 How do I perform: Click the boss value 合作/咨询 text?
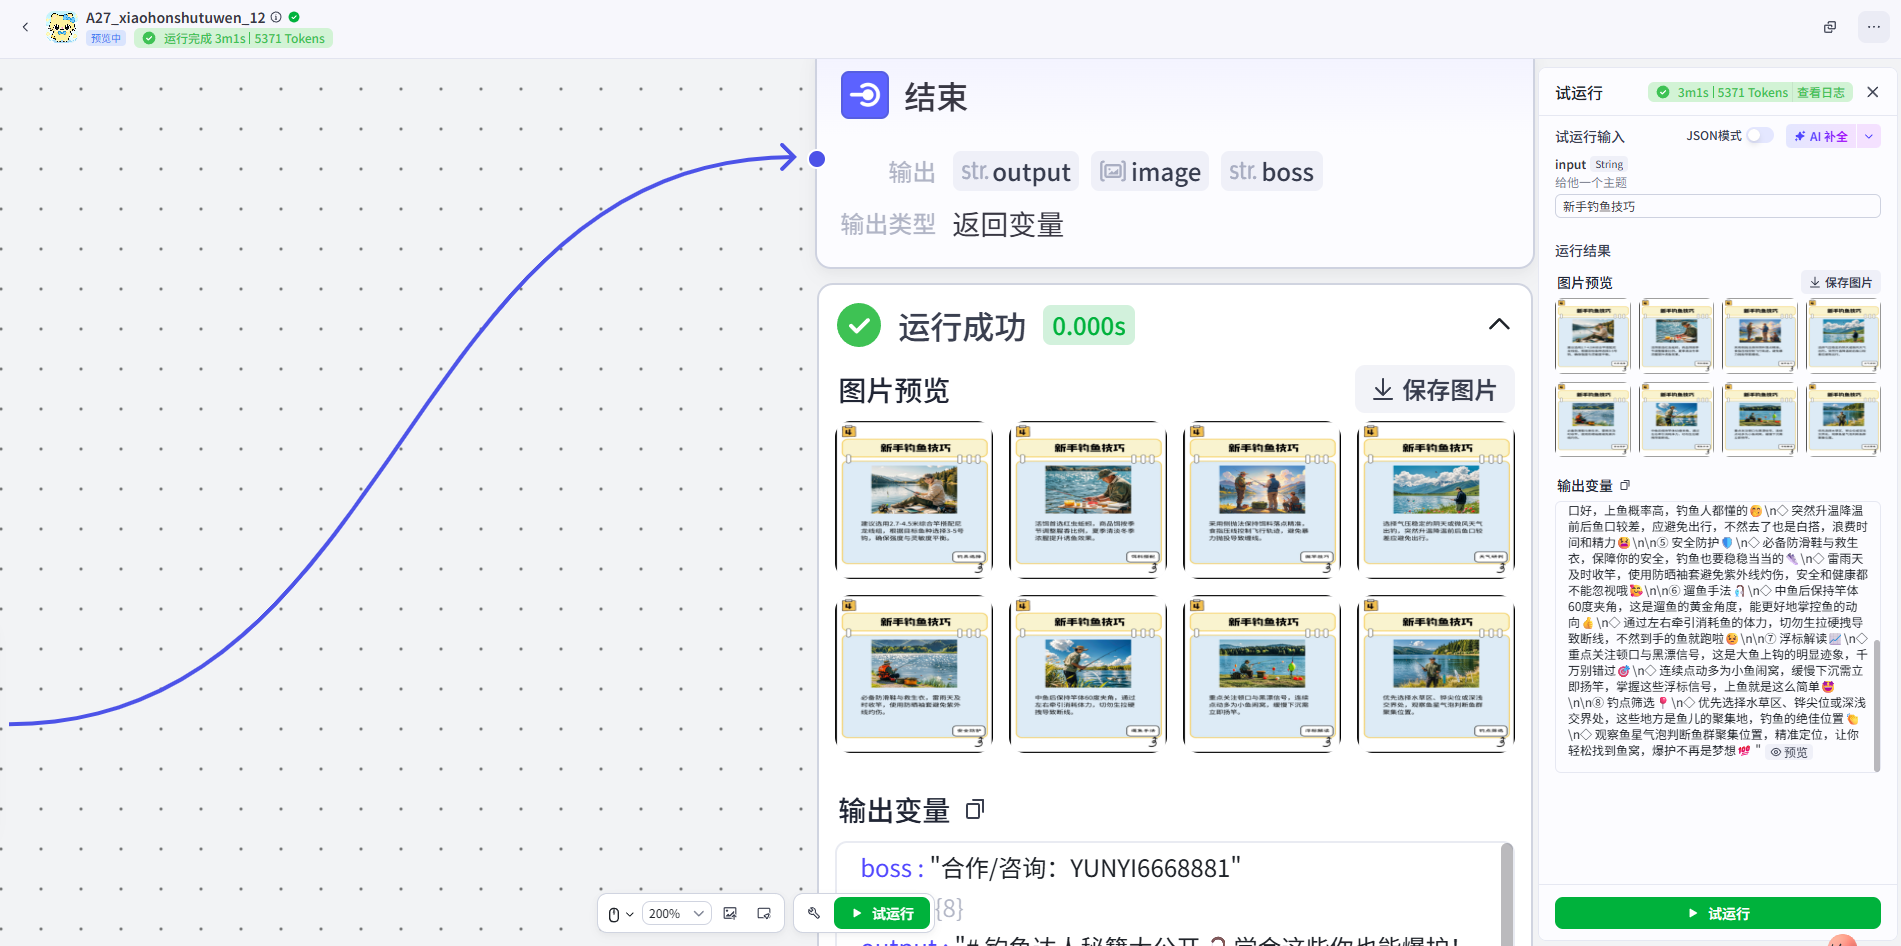tap(1085, 868)
